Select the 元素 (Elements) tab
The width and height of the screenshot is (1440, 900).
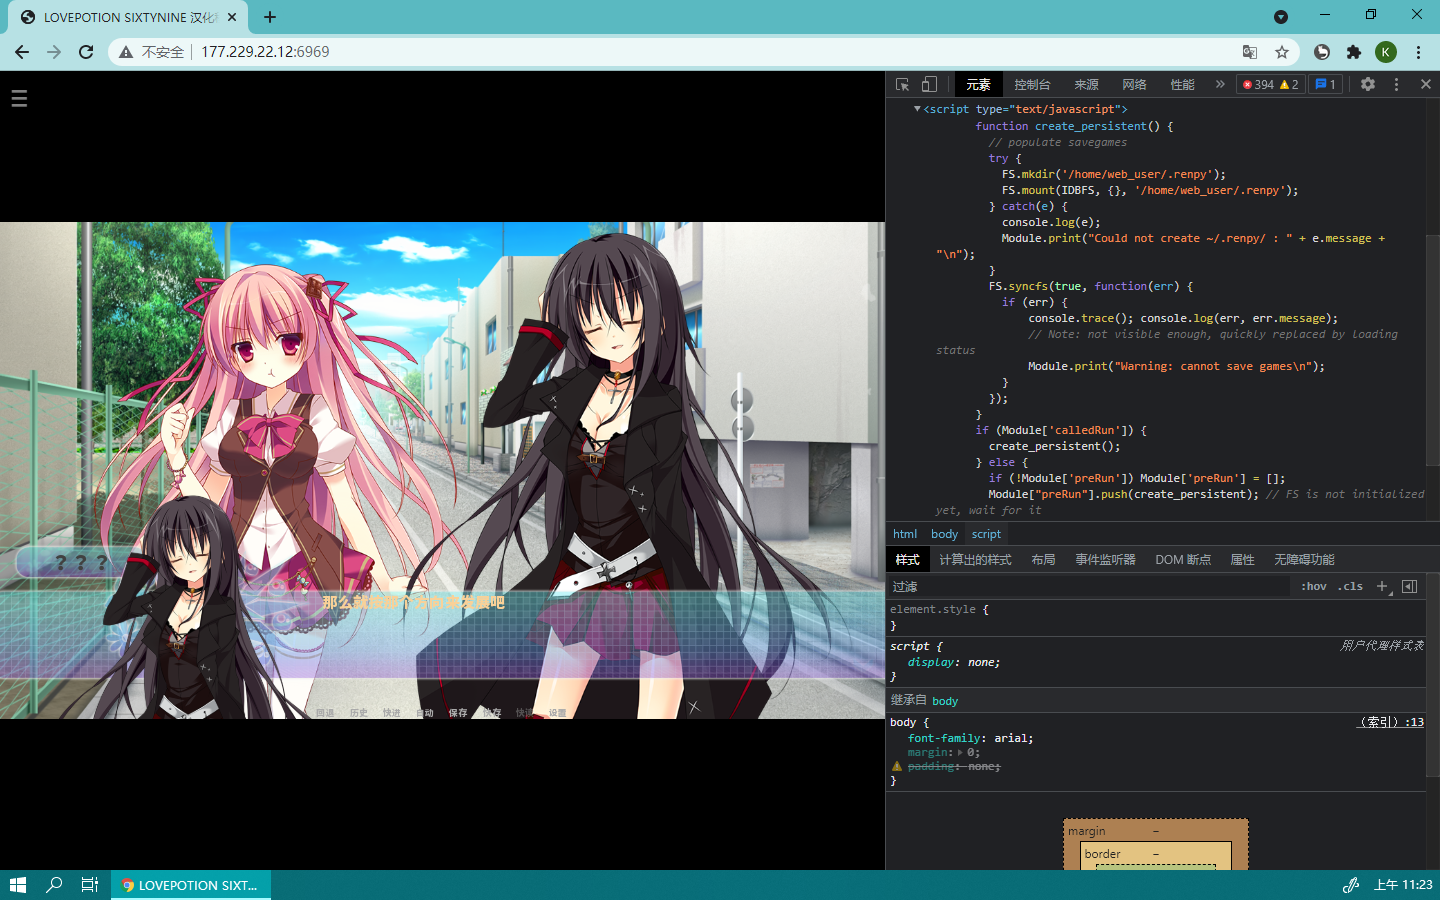pyautogui.click(x=978, y=84)
